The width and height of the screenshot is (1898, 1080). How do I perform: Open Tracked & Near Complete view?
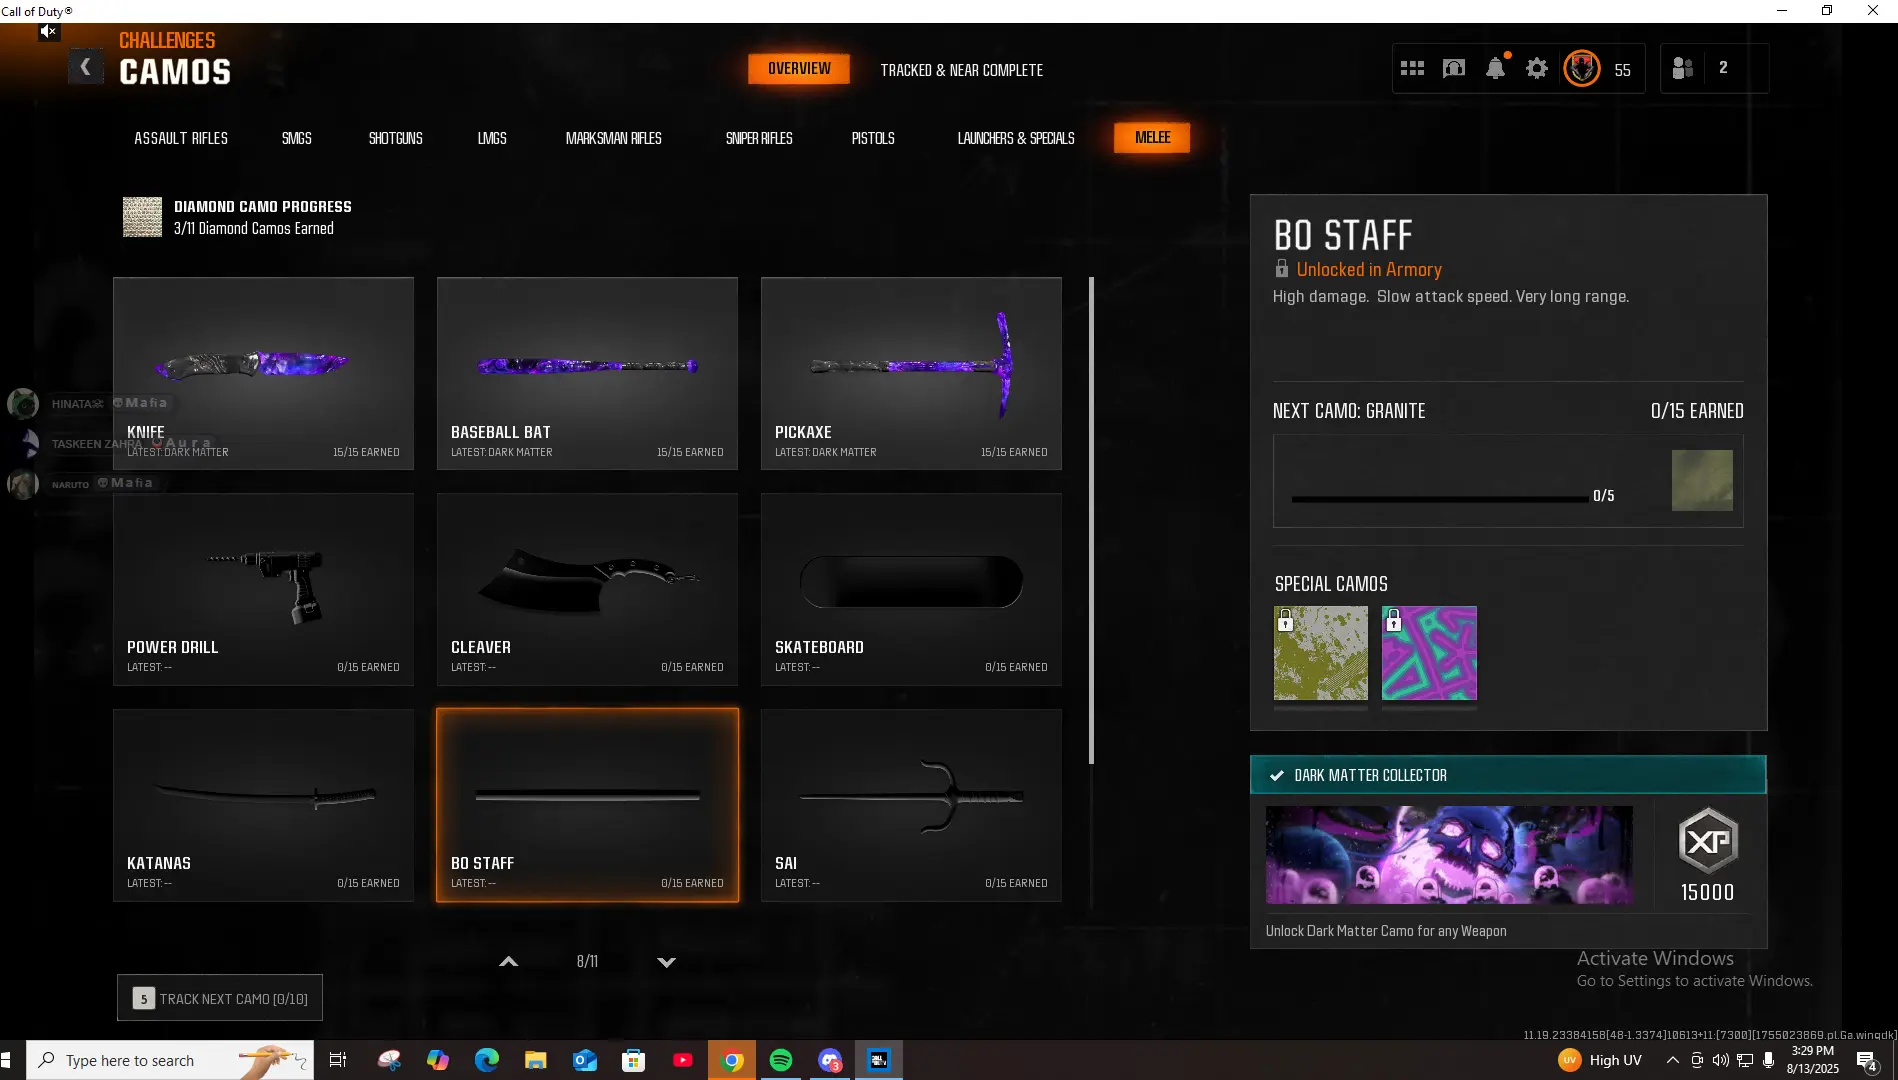point(961,70)
